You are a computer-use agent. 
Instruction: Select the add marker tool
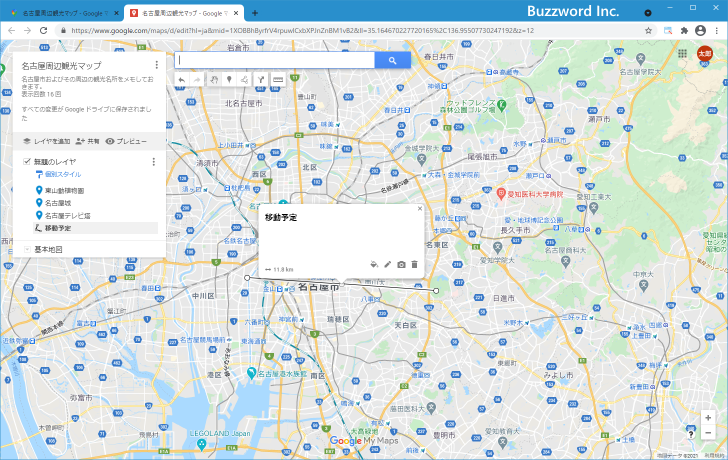point(229,80)
